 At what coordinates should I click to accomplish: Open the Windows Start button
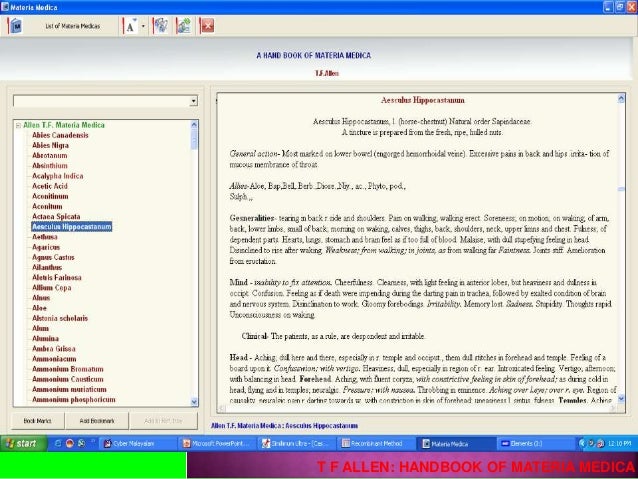click(23, 443)
